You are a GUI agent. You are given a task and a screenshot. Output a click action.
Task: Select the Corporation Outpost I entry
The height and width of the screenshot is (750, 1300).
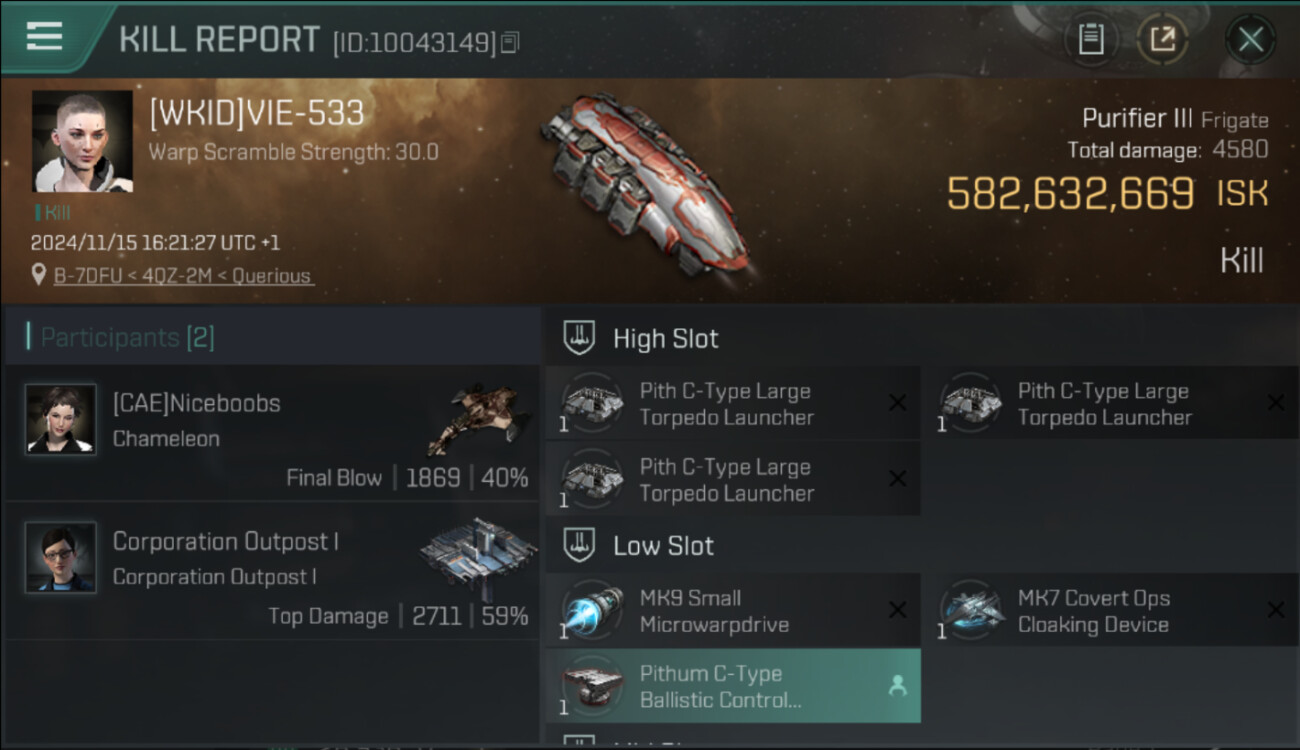tap(272, 571)
